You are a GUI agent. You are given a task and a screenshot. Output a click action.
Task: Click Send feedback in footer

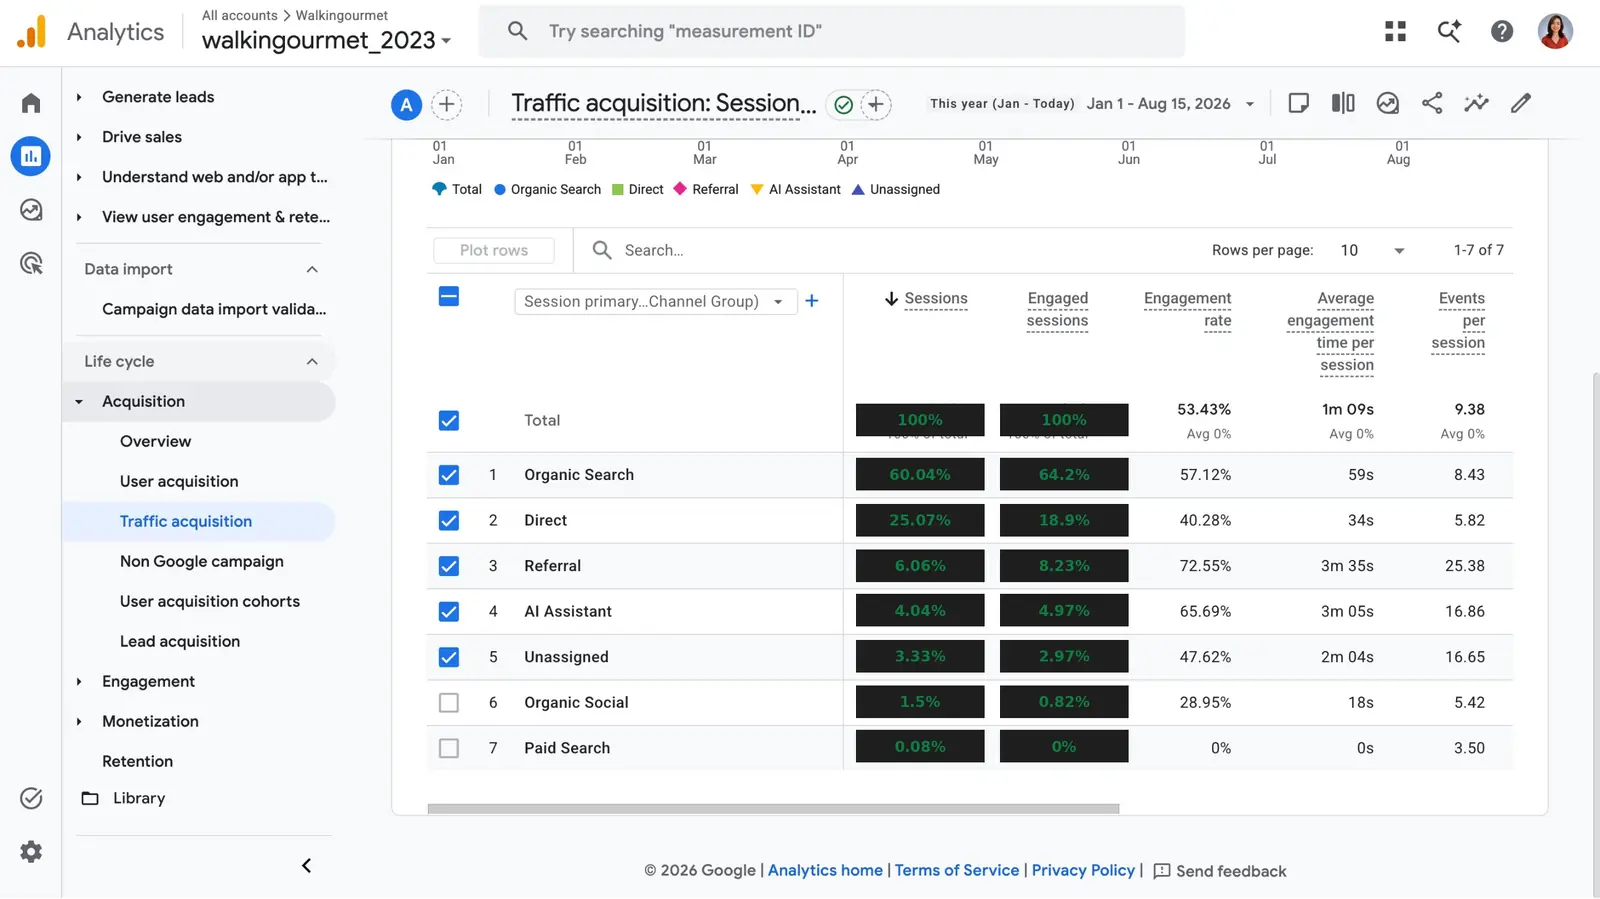(x=1220, y=871)
